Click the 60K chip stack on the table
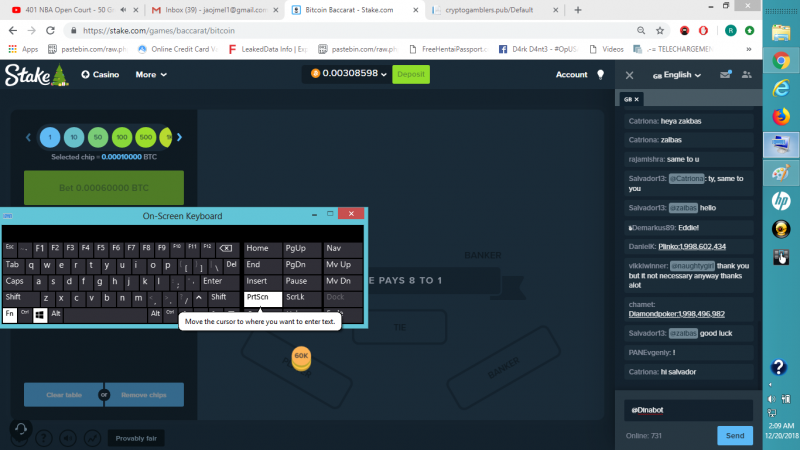Image resolution: width=800 pixels, height=450 pixels. click(x=301, y=359)
